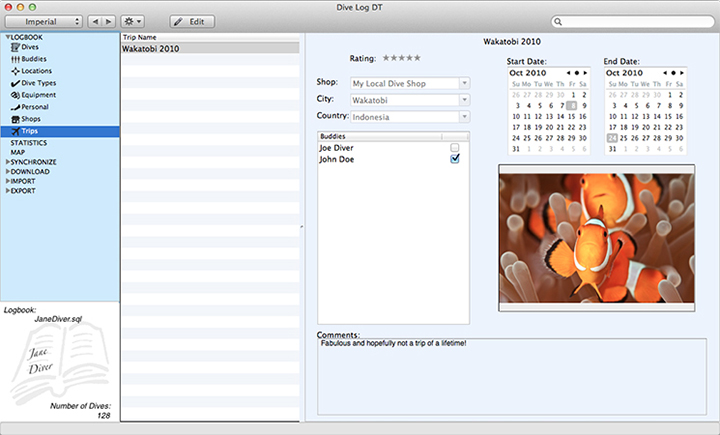Click the clownfish trip photo
Image resolution: width=720 pixels, height=435 pixels.
[x=596, y=238]
